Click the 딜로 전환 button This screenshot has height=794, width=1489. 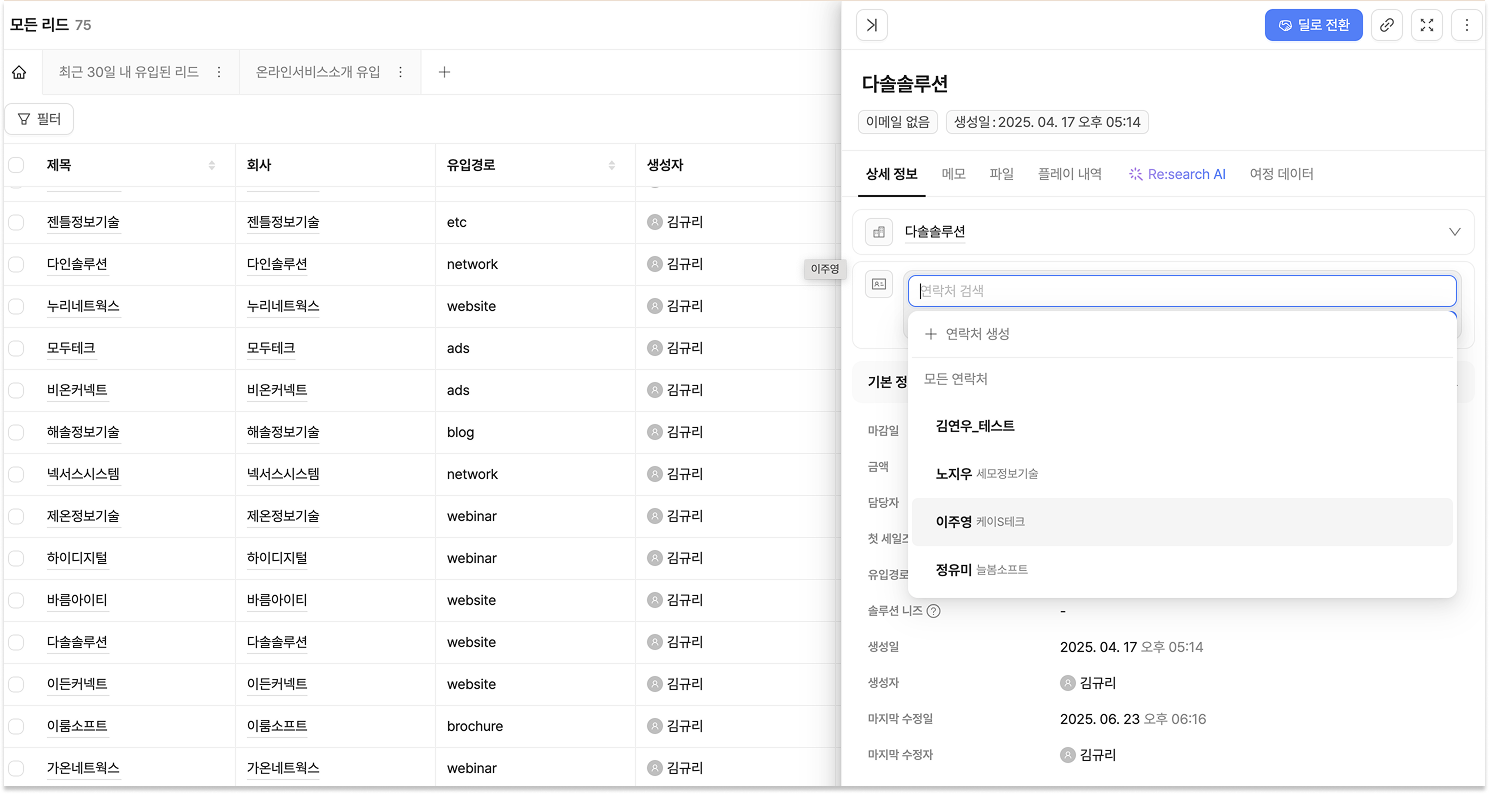[x=1313, y=26]
